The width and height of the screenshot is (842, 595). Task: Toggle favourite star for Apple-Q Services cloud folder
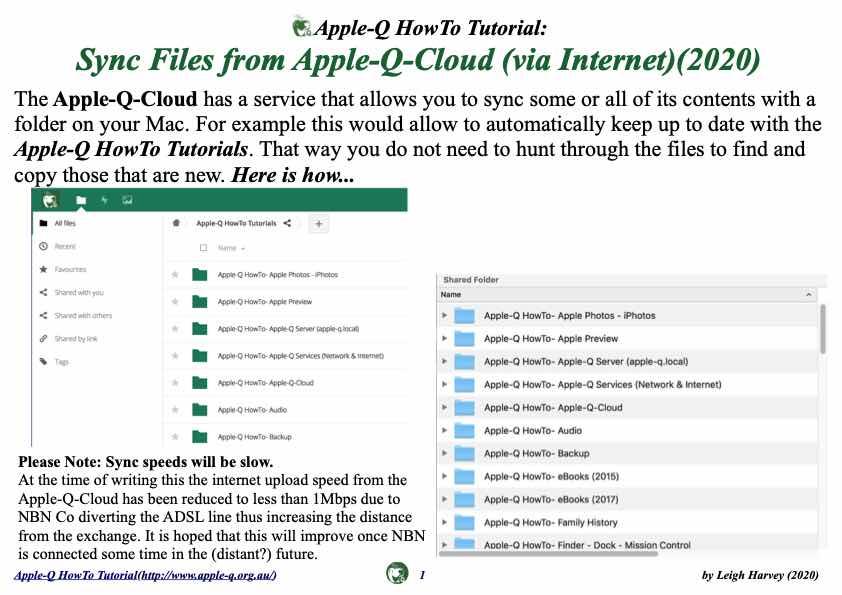click(175, 356)
